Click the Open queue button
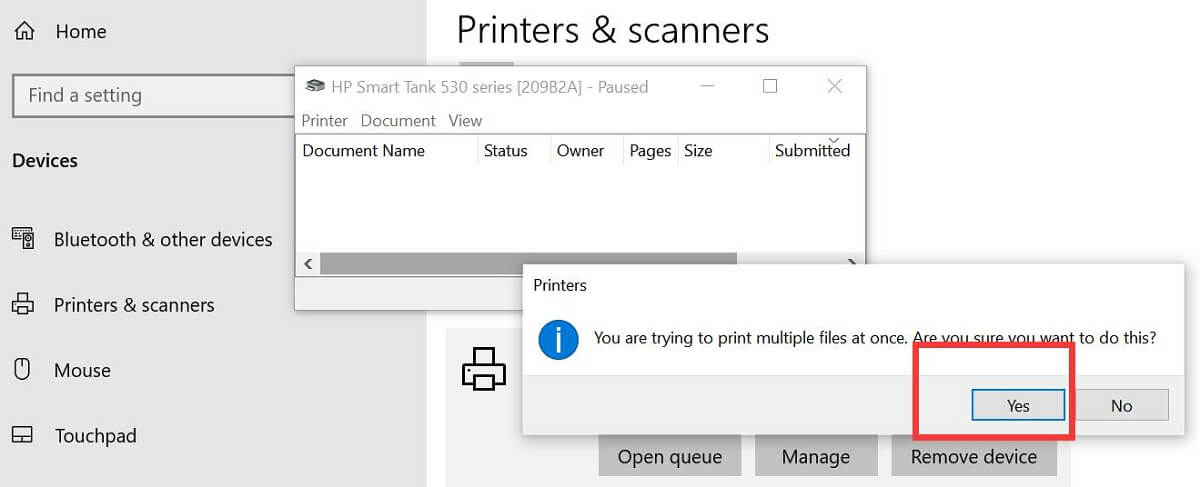Screen dimensions: 1200x487 pos(669,457)
